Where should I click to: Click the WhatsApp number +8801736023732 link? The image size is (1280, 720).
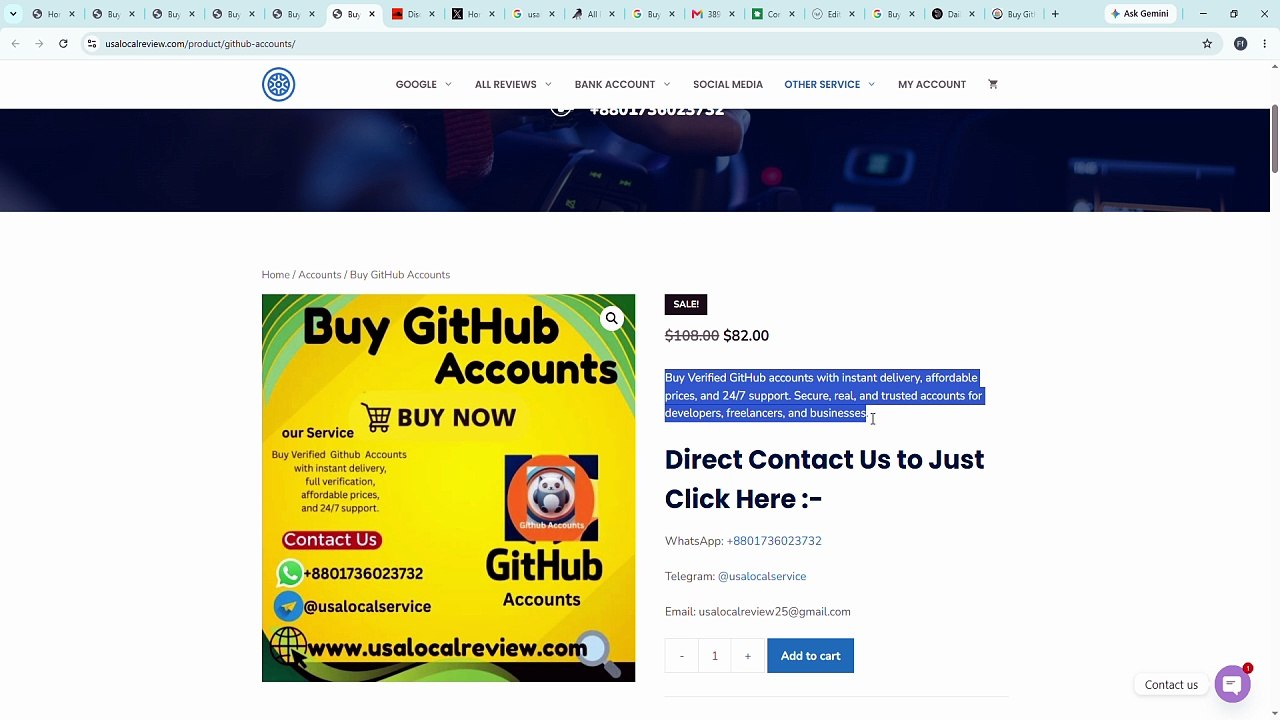click(774, 541)
